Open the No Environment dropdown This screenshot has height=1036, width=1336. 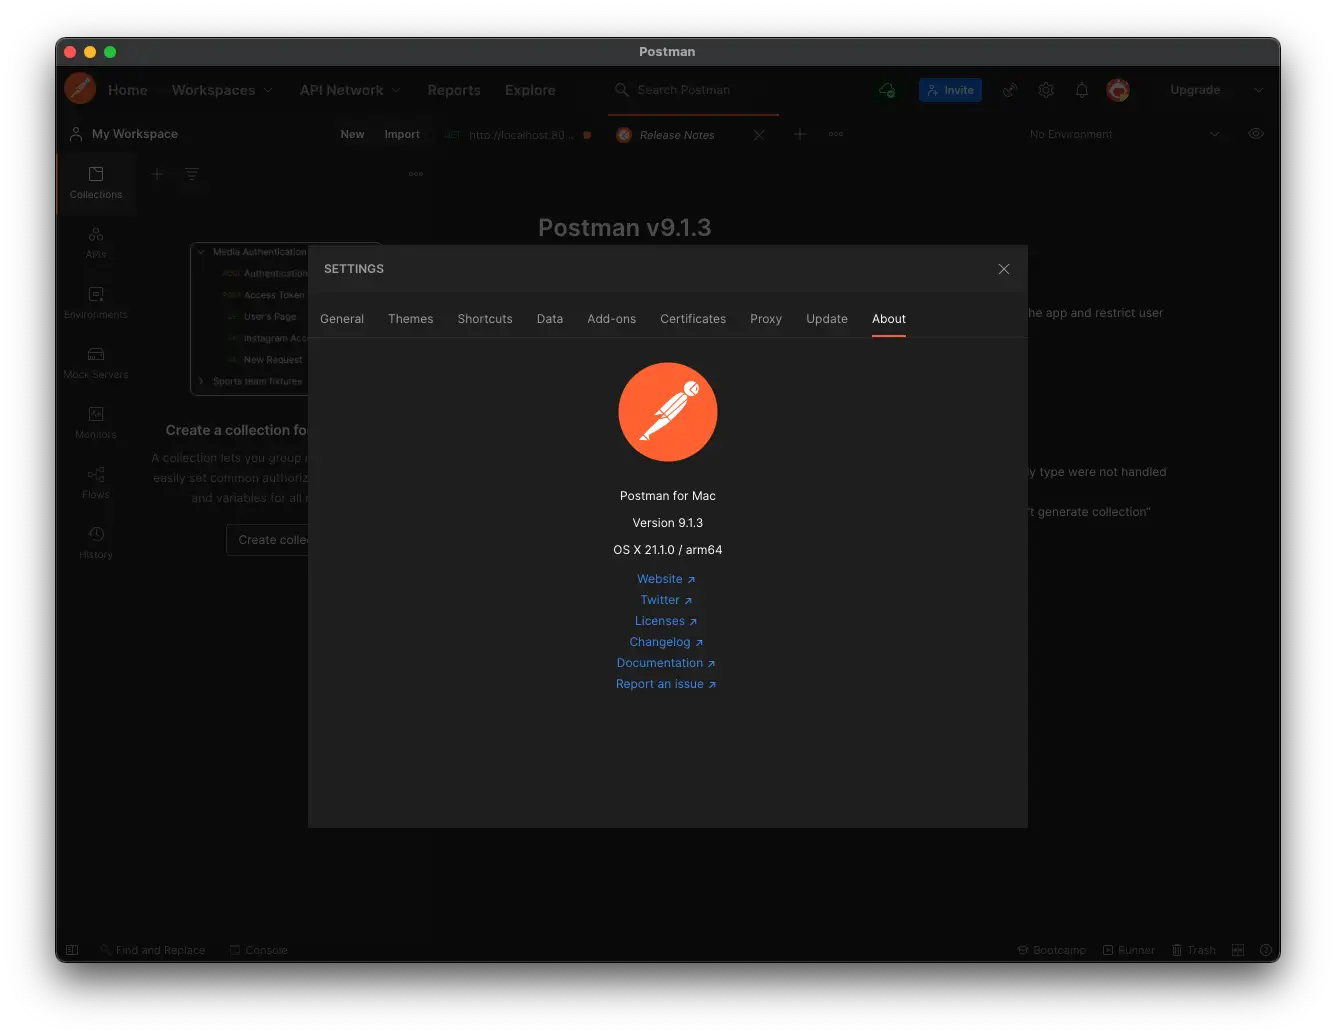1124,134
